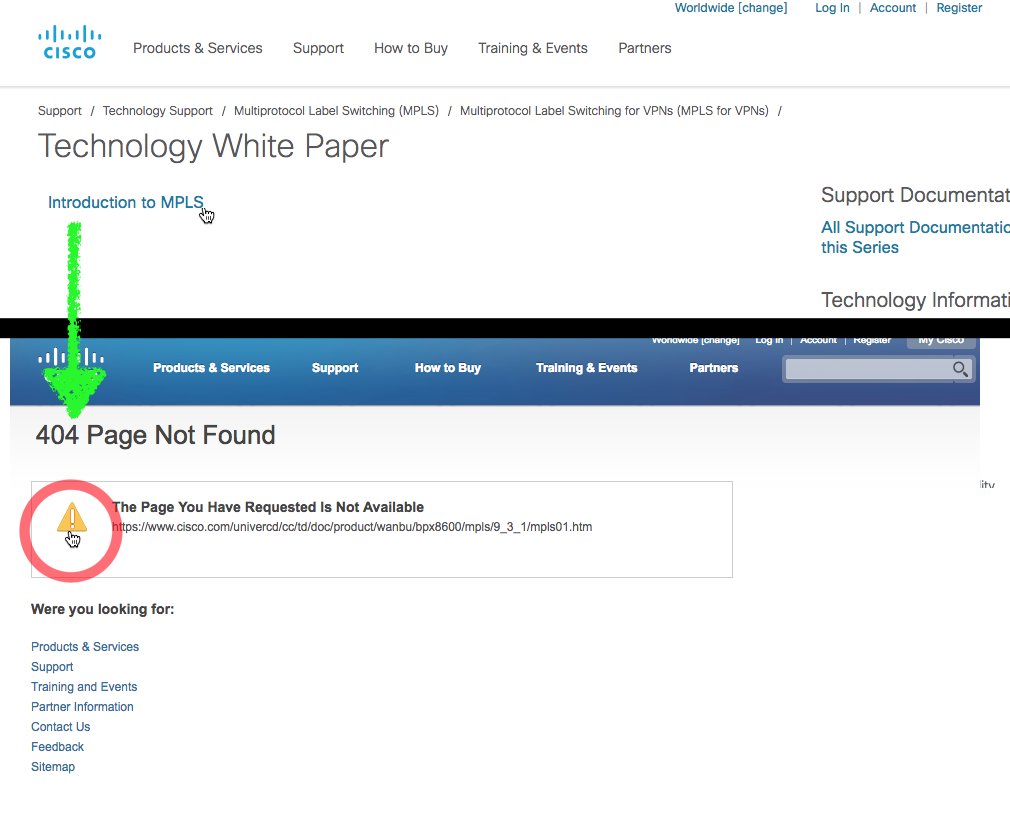The image size is (1010, 814).
Task: Open Products & Services in the blue navigation bar
Action: pyautogui.click(x=211, y=368)
